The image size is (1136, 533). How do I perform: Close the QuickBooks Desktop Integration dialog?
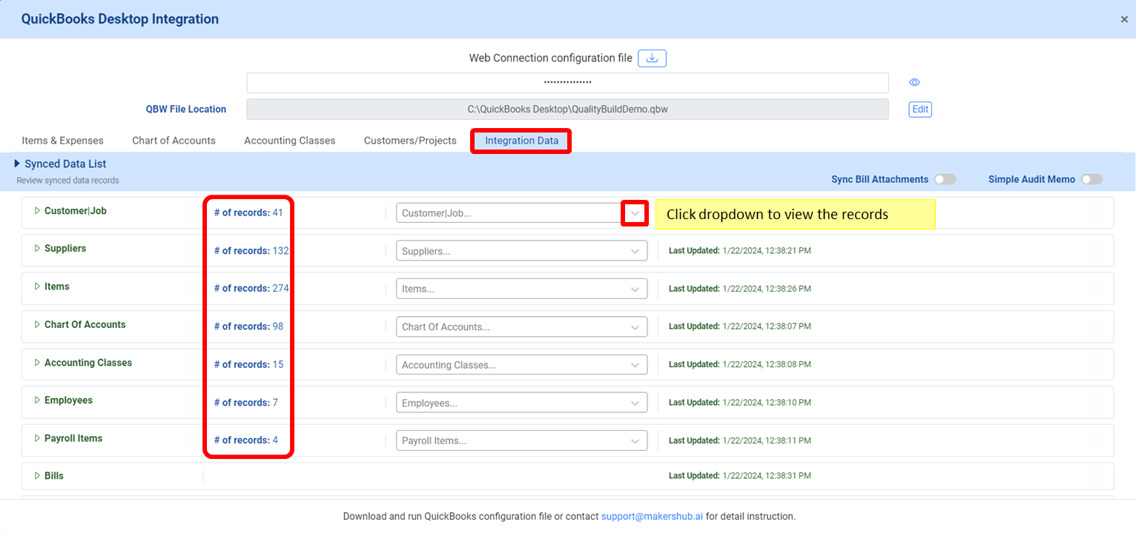(1124, 20)
